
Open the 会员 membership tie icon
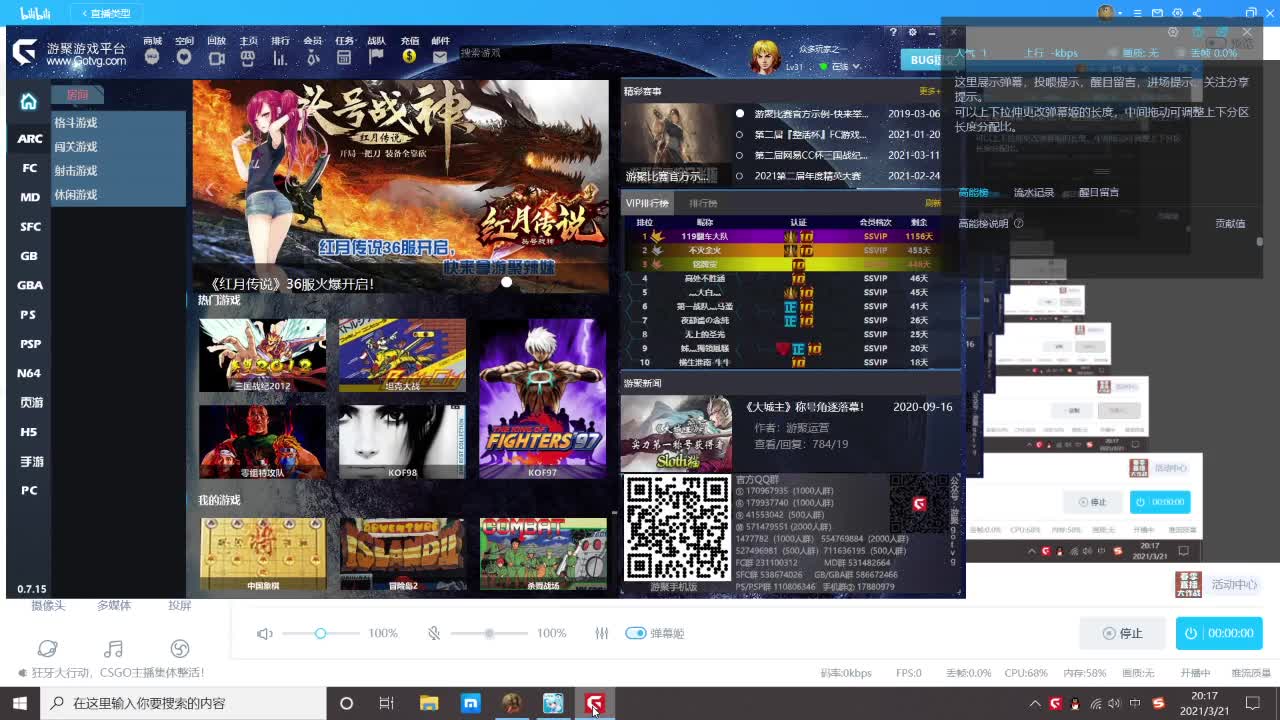point(312,58)
